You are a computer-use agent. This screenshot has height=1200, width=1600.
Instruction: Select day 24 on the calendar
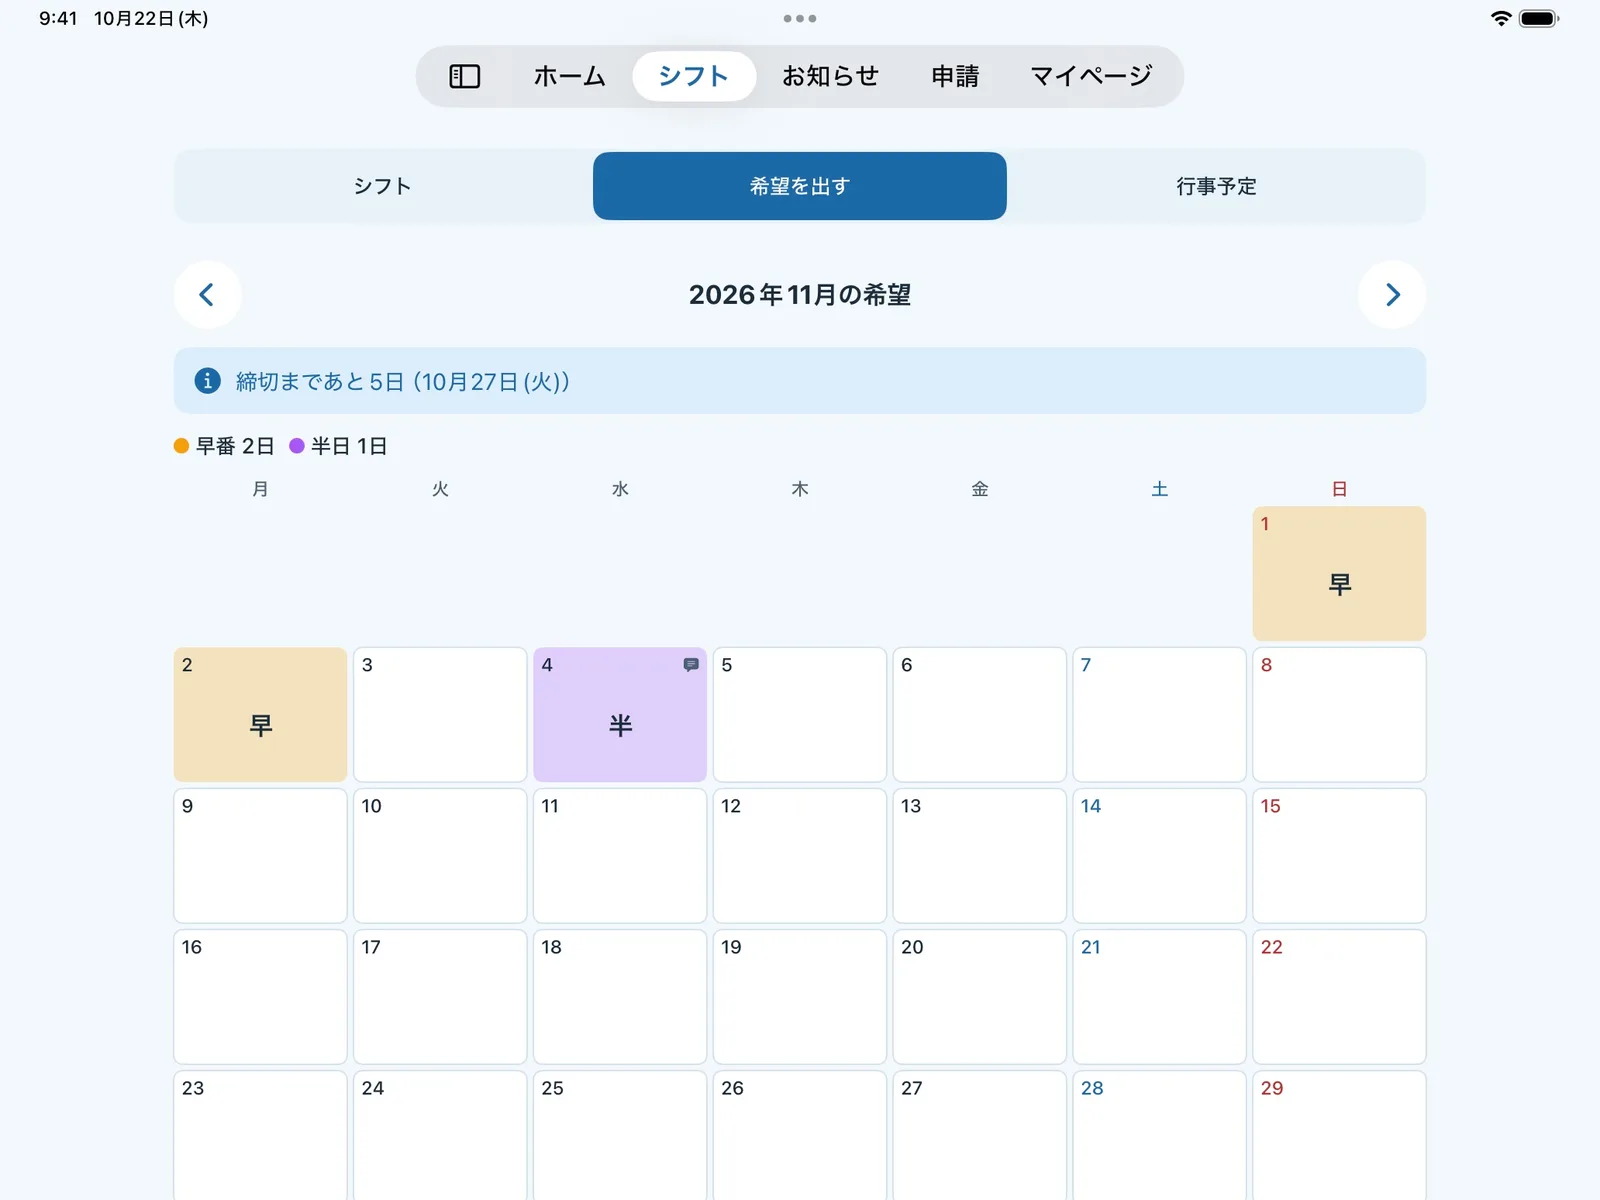click(440, 1136)
